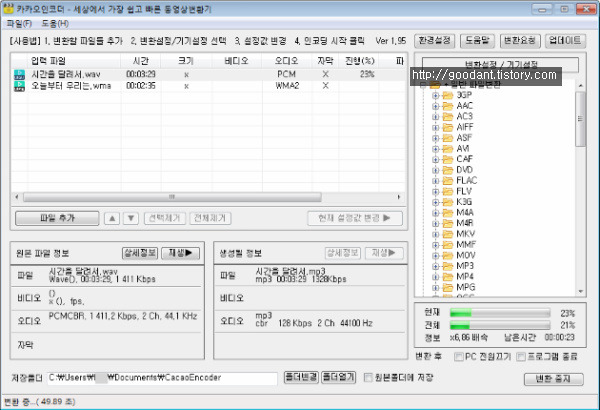
Task: Click the FLV folder icon
Action: [448, 191]
